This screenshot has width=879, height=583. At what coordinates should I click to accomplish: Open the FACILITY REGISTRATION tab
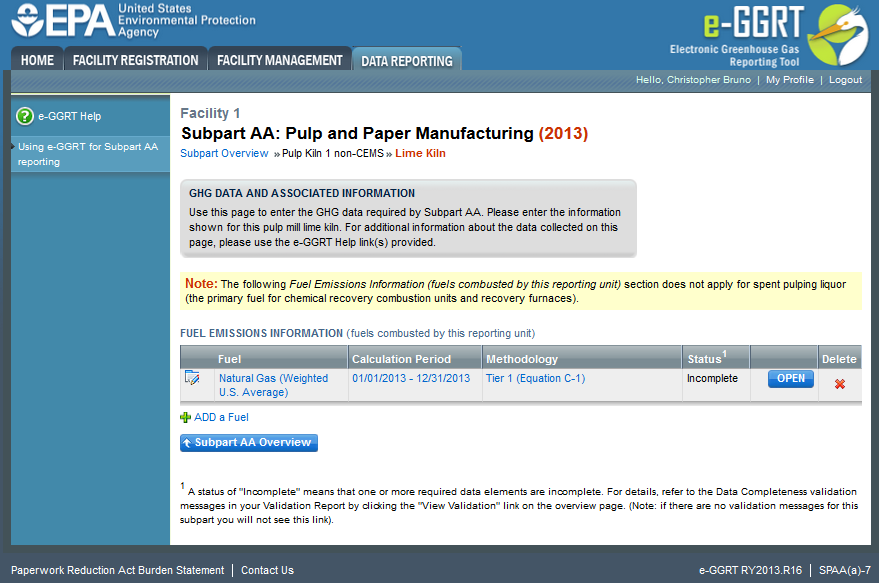point(135,60)
